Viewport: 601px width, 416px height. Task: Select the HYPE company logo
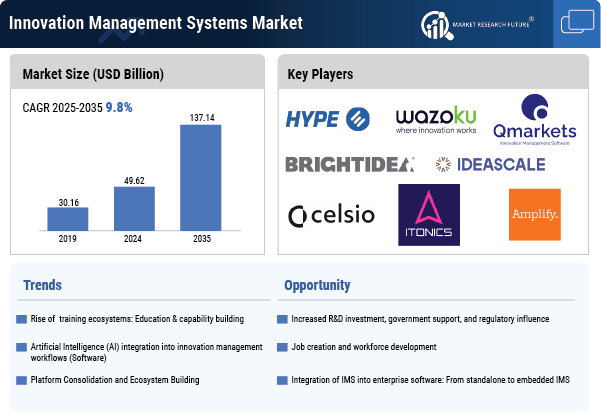pyautogui.click(x=327, y=120)
